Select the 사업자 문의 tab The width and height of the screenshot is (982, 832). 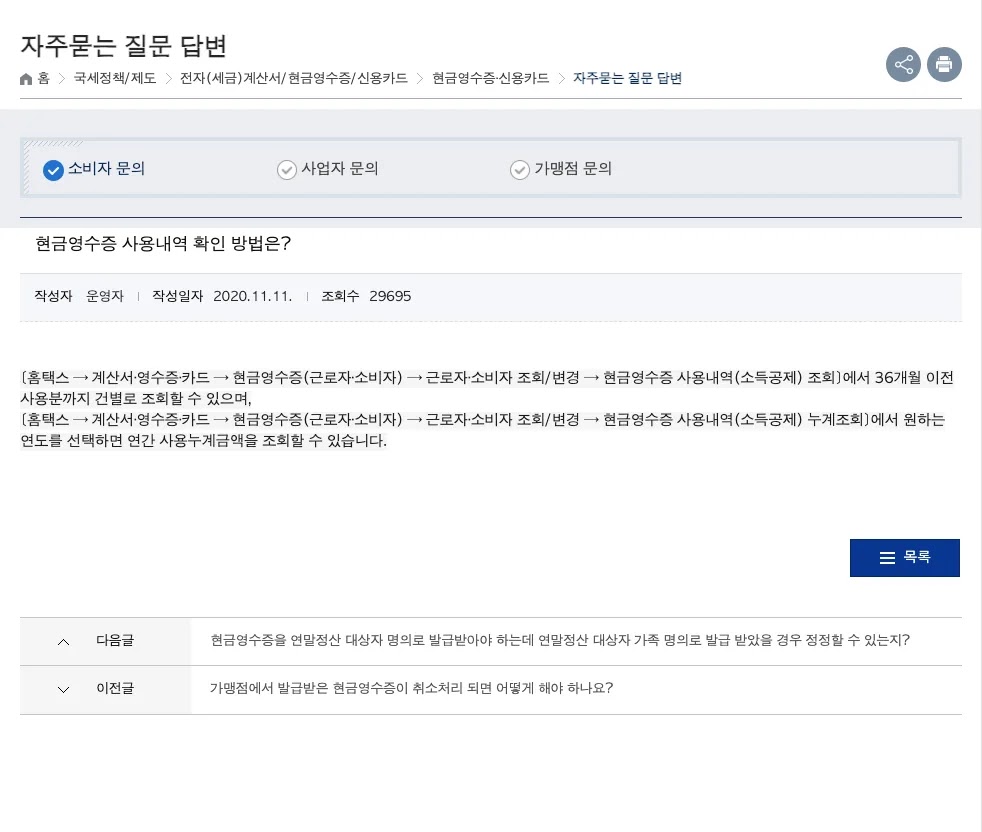(328, 169)
